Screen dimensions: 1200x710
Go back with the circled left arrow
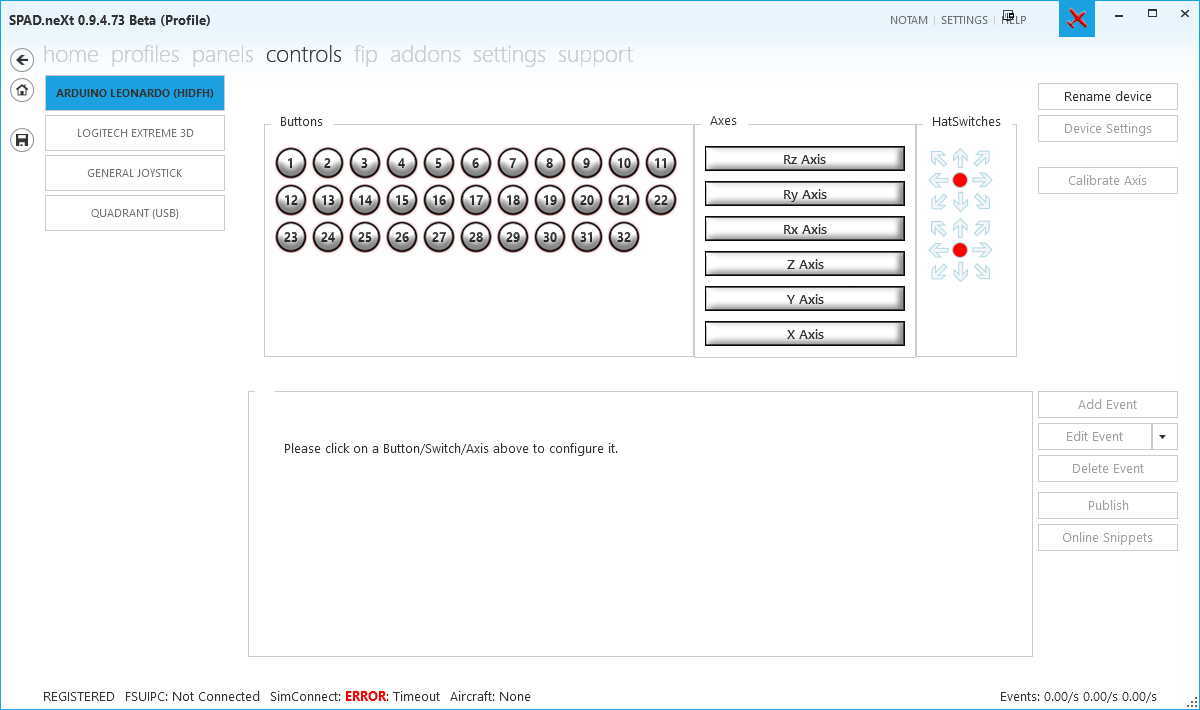click(x=22, y=60)
